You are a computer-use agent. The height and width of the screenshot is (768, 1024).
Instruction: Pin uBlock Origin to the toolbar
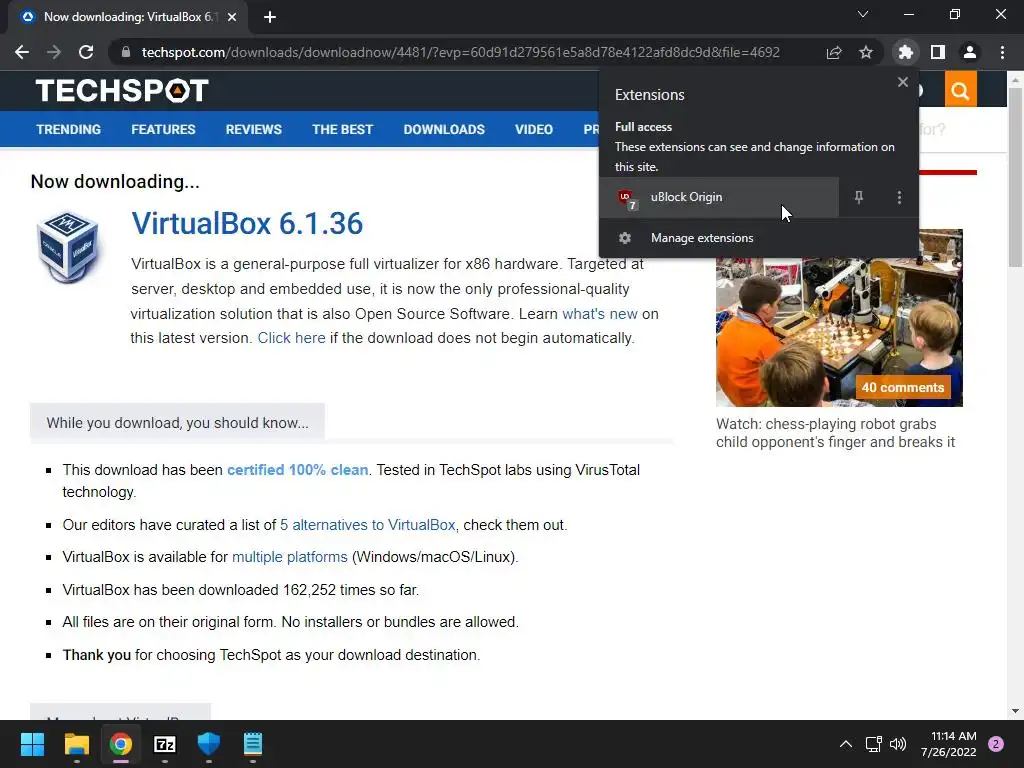click(859, 197)
